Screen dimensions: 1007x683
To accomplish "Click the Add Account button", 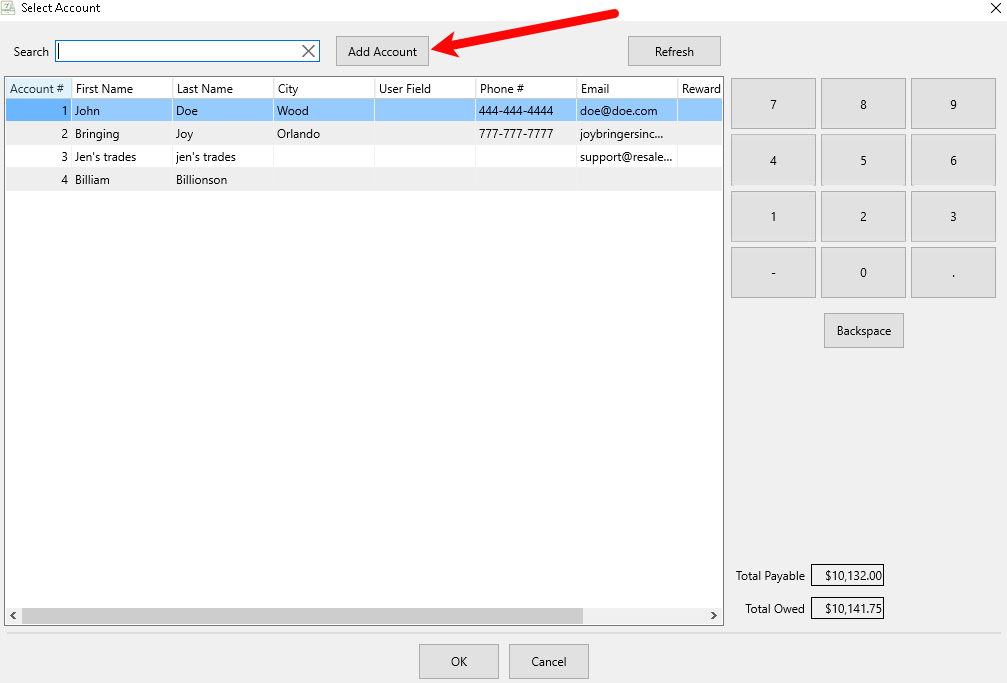I will (x=382, y=51).
